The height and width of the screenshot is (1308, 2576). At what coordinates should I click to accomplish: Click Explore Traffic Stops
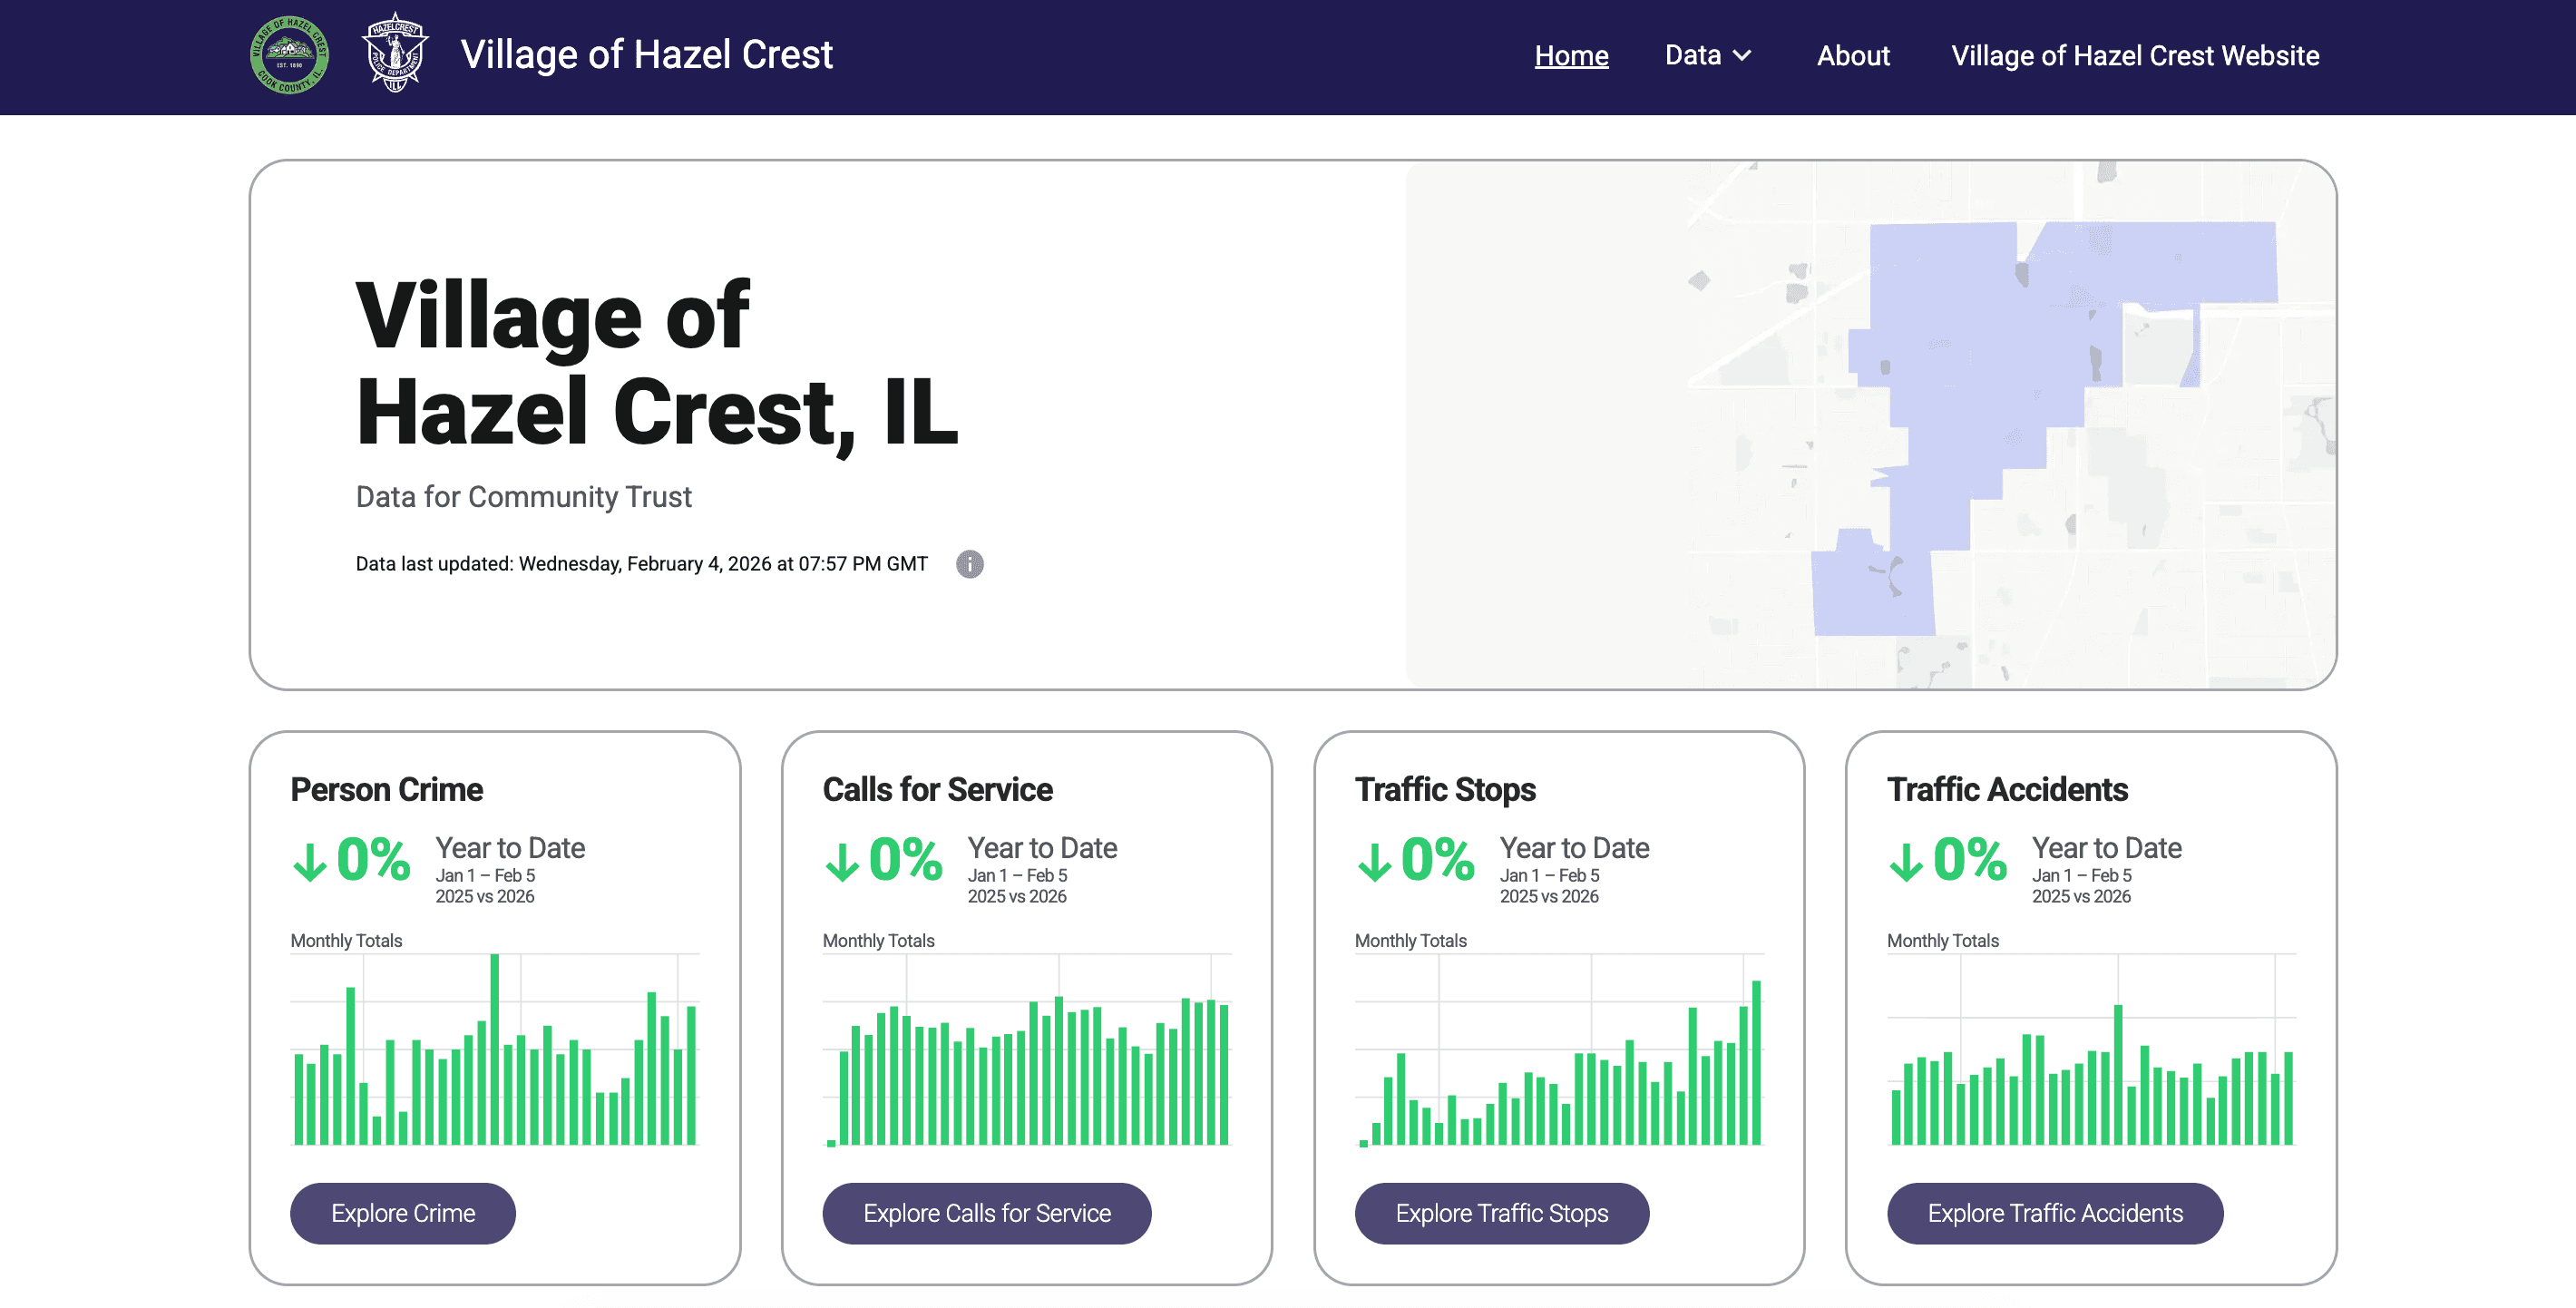(1500, 1213)
